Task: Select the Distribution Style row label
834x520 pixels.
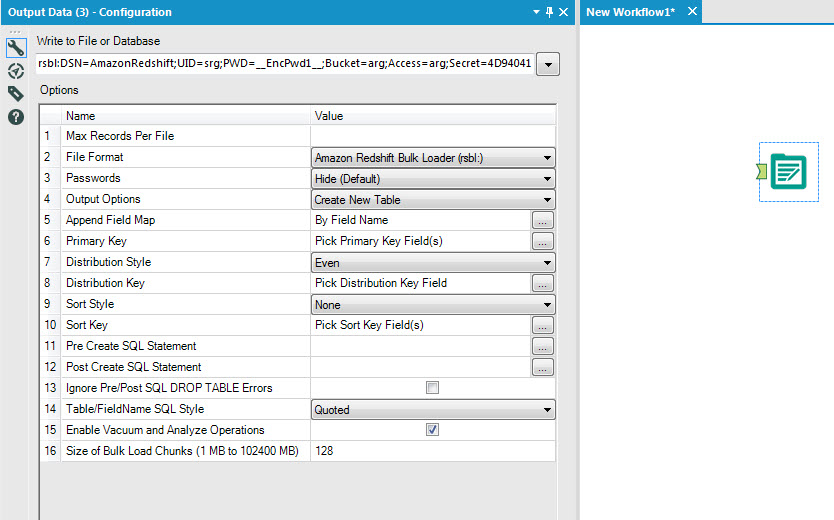Action: [x=109, y=262]
